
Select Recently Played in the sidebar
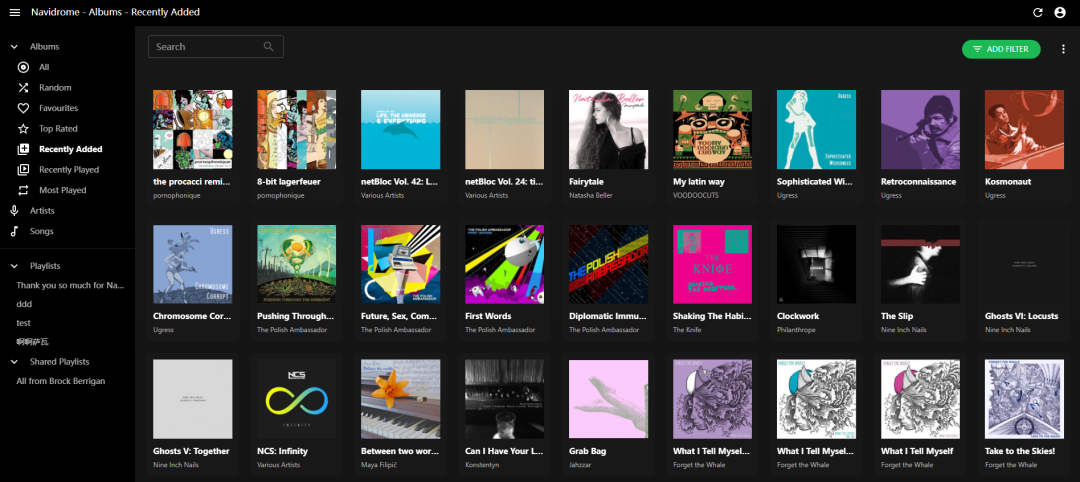point(69,169)
